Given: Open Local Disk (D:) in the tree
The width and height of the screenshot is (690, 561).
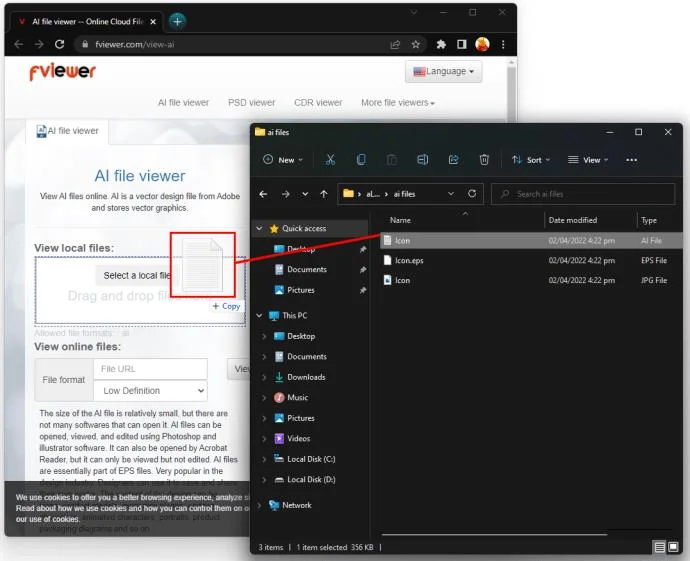Looking at the screenshot, I should [311, 480].
